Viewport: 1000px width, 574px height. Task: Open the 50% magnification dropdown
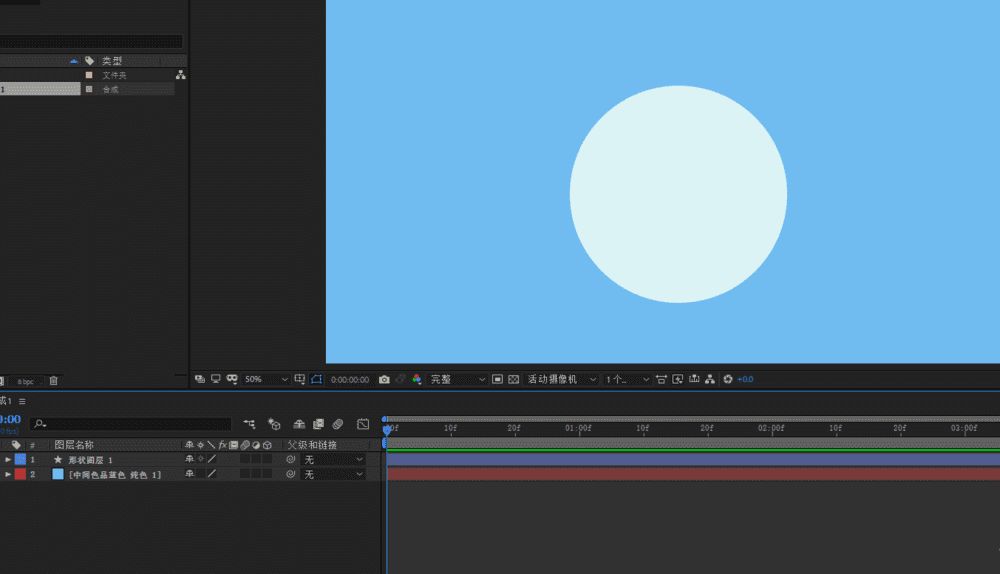(x=266, y=380)
